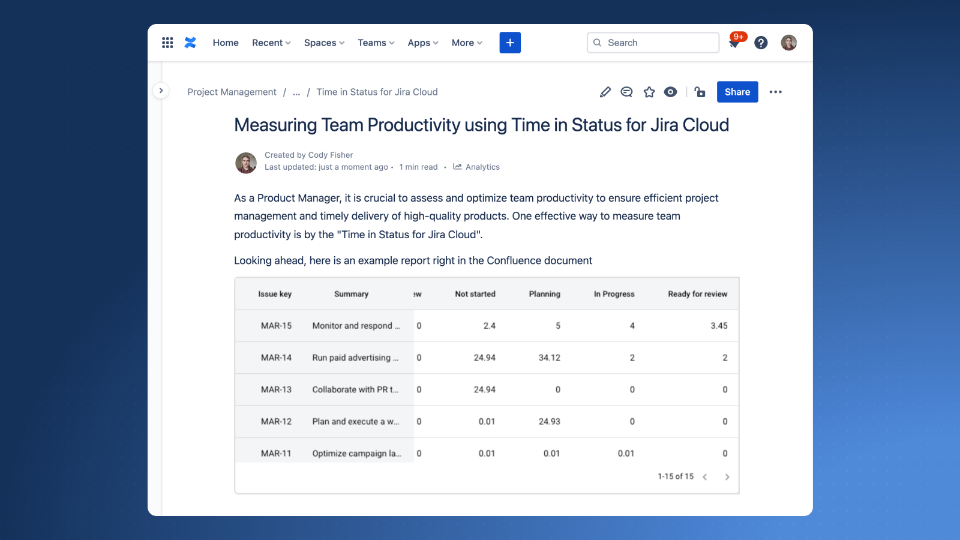This screenshot has height=540, width=960.
Task: Toggle the watch eye icon
Action: tap(670, 92)
